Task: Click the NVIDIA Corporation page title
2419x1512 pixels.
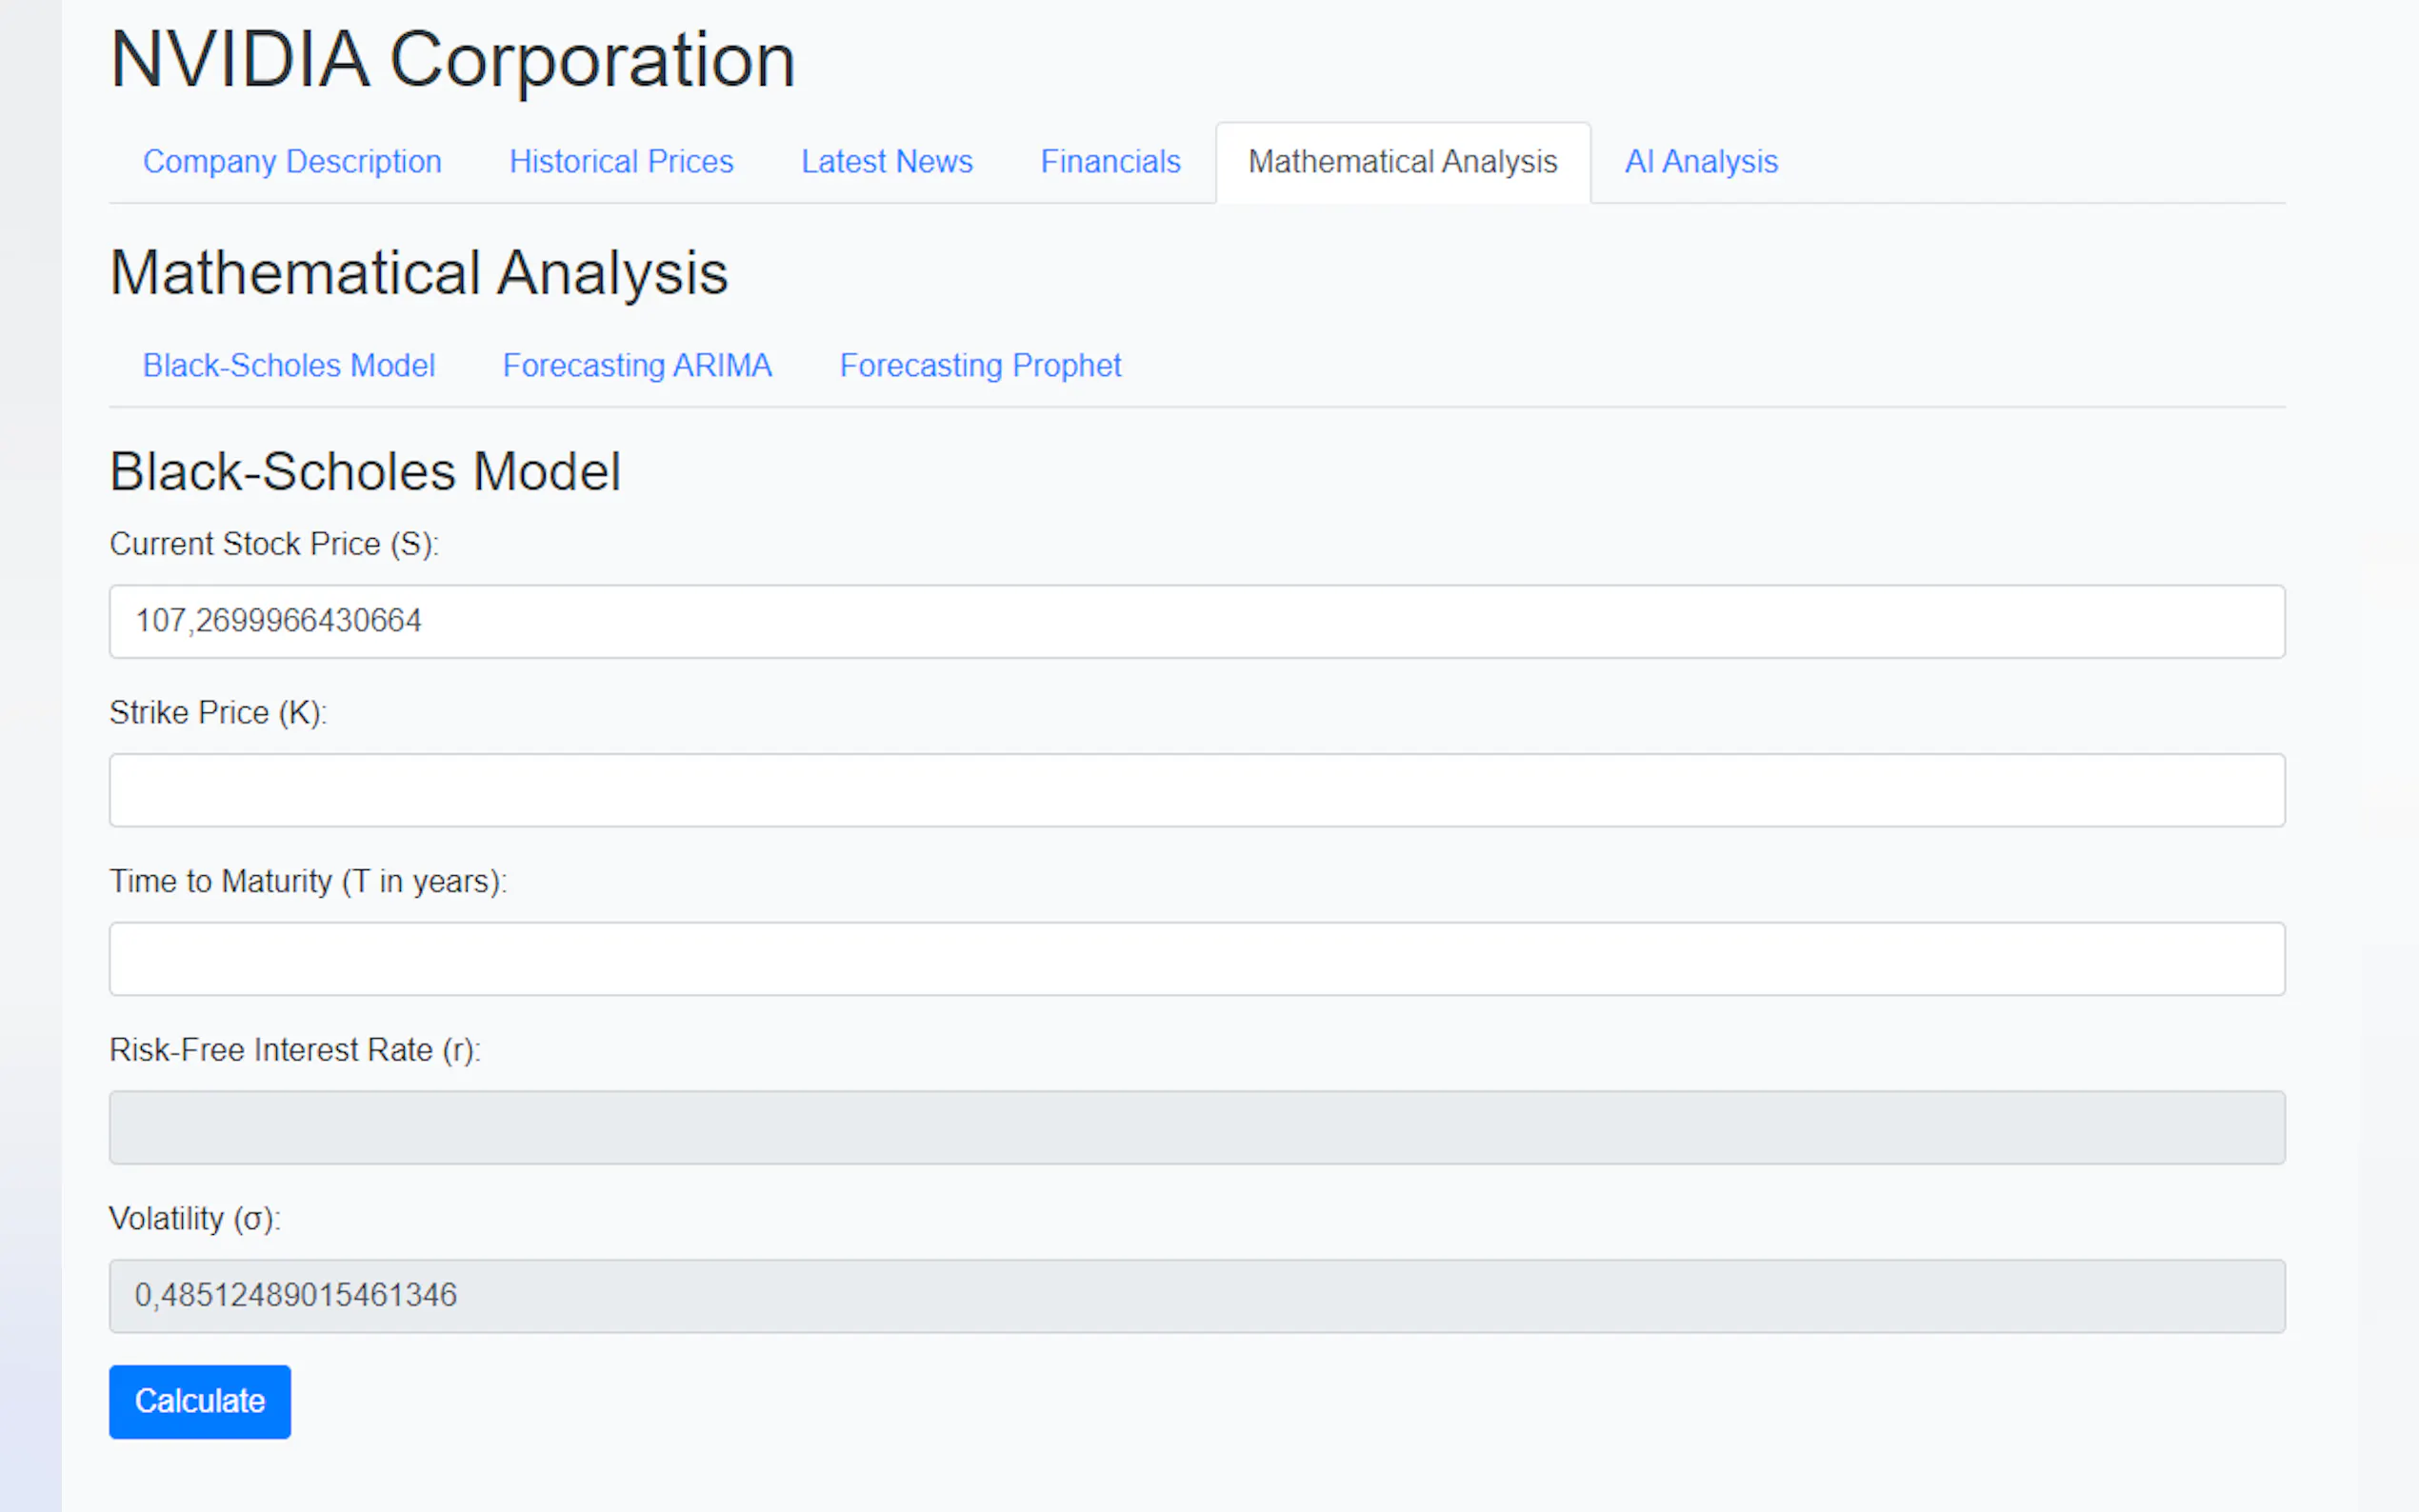Action: tap(452, 60)
